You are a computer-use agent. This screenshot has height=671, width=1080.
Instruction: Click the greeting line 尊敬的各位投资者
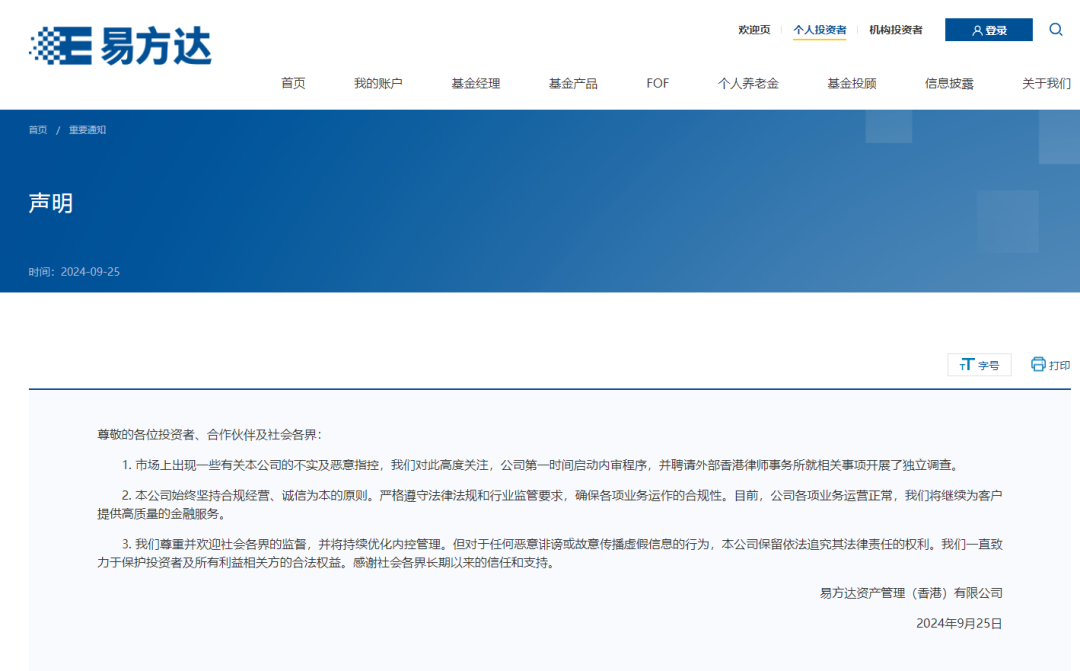pos(209,435)
